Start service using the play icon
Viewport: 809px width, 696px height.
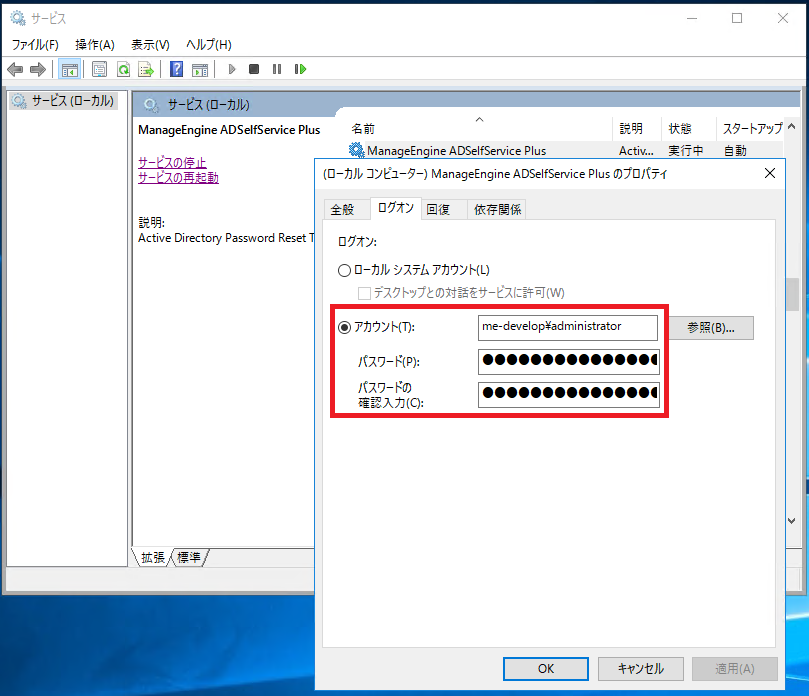pyautogui.click(x=232, y=69)
